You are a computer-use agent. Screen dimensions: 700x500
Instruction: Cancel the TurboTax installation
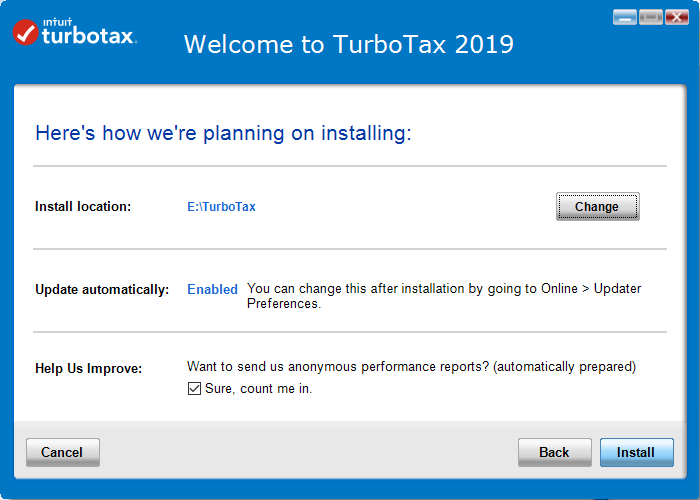pos(62,452)
